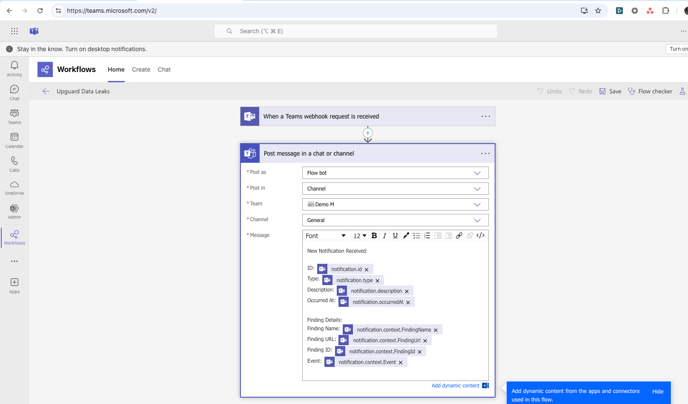Click Redo in the flow toolbar

click(x=580, y=91)
